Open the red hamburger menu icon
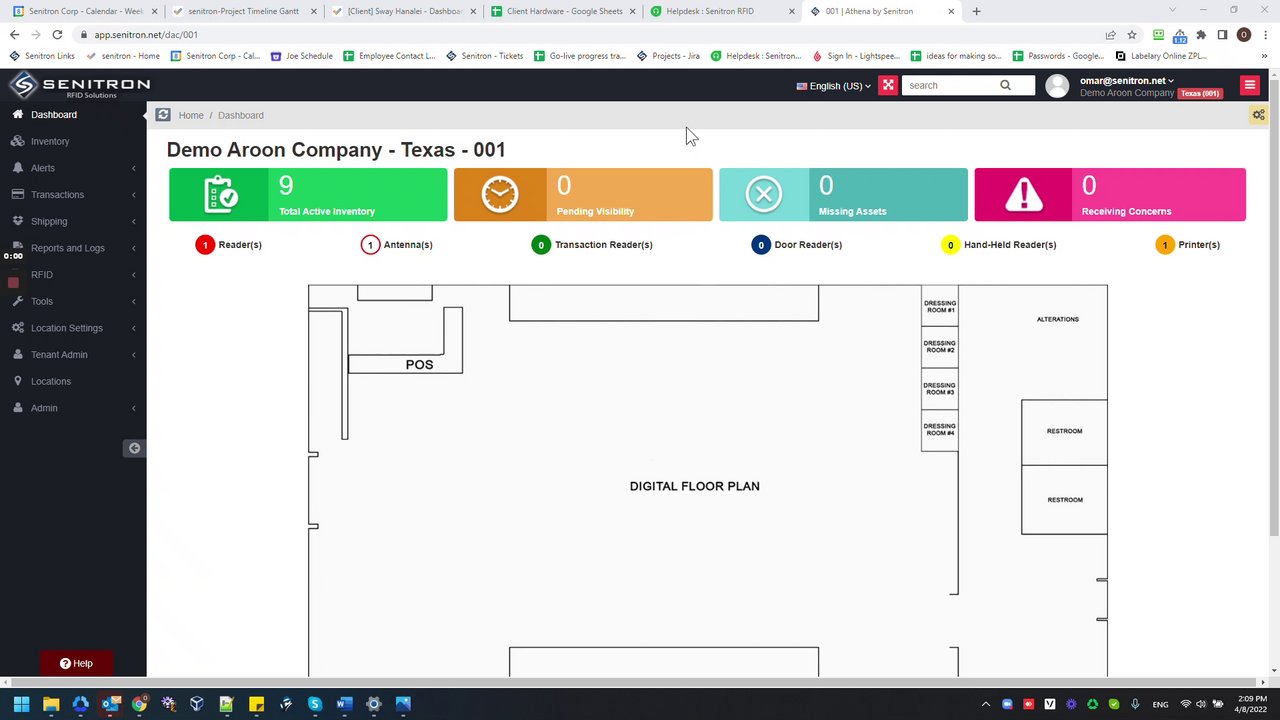The image size is (1280, 720). click(x=1249, y=85)
